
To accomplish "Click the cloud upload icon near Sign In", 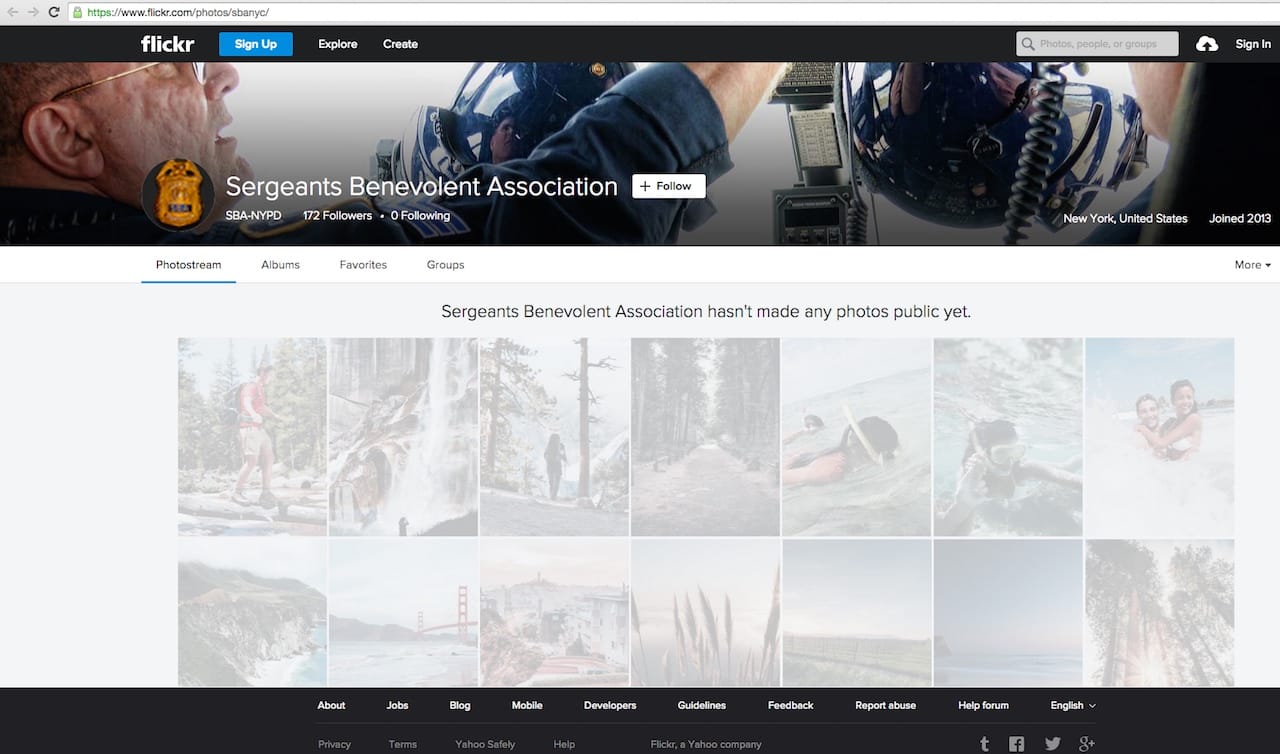I will [x=1207, y=43].
